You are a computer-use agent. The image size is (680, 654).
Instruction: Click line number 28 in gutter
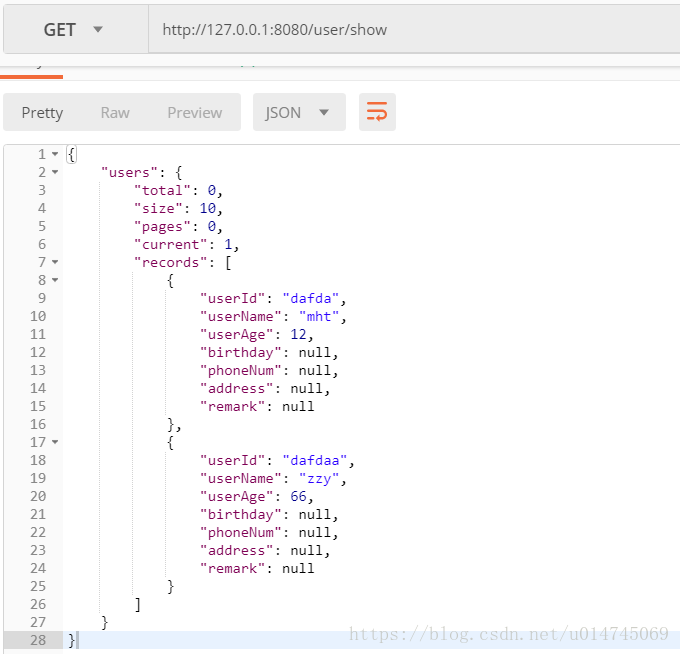(38, 640)
